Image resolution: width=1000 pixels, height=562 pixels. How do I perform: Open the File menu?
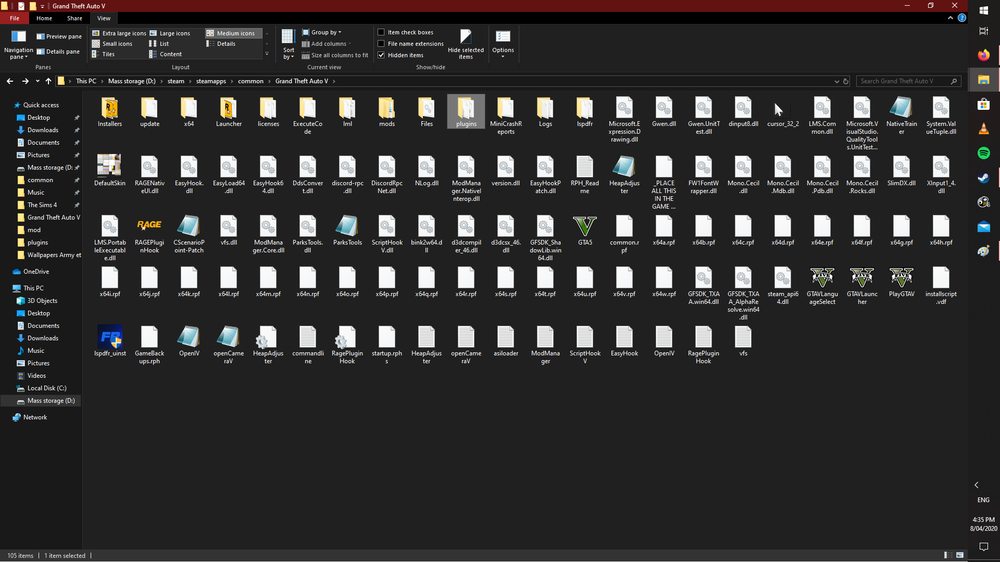pos(15,18)
